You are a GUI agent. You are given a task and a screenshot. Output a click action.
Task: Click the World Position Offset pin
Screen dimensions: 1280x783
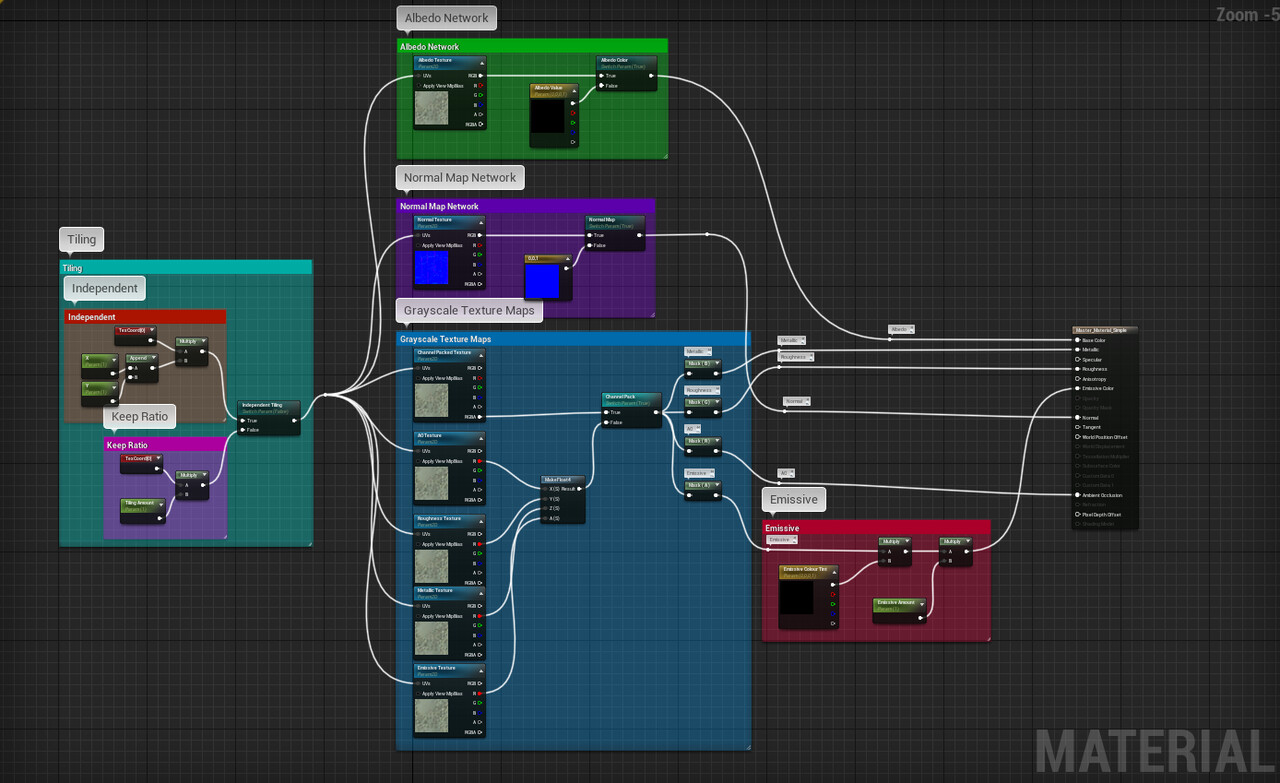1077,437
